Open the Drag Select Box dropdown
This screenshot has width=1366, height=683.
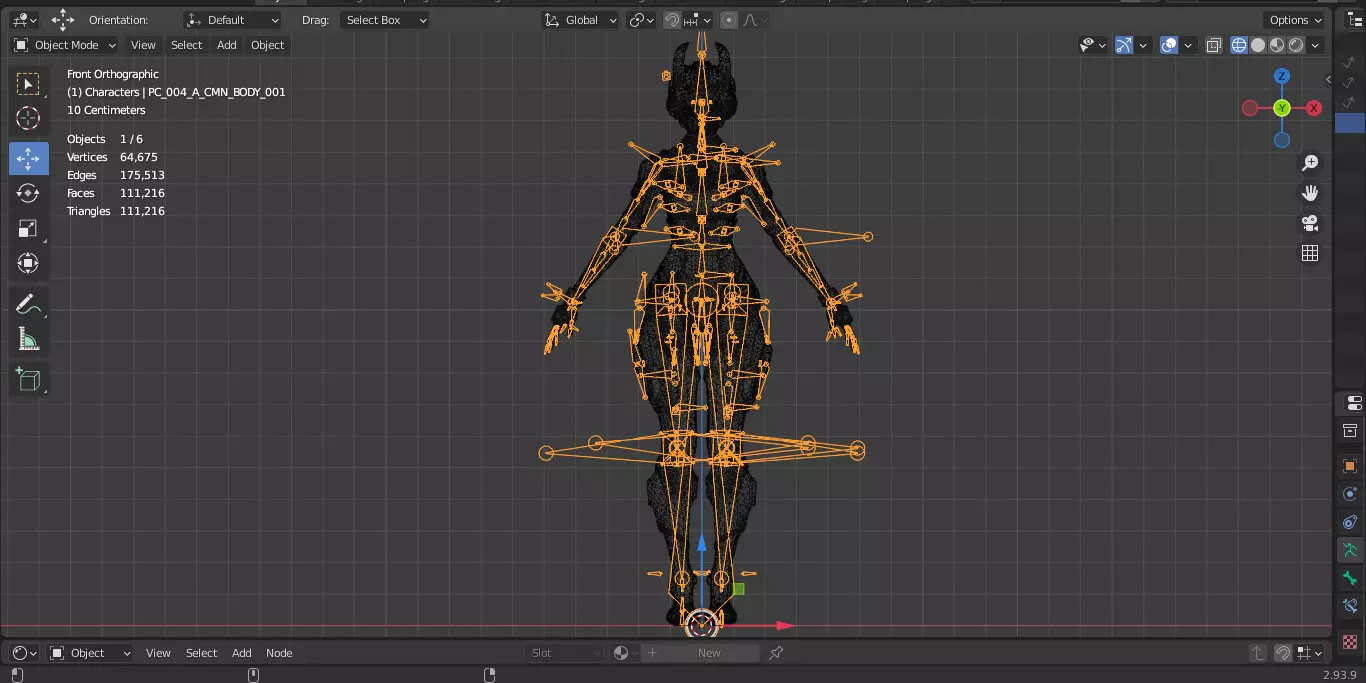pyautogui.click(x=385, y=20)
